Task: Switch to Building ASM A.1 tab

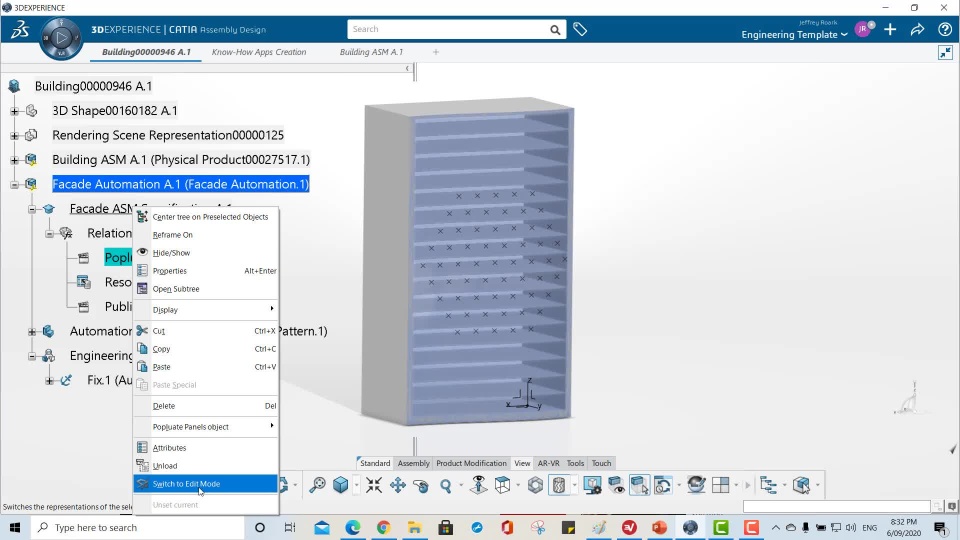Action: [371, 52]
